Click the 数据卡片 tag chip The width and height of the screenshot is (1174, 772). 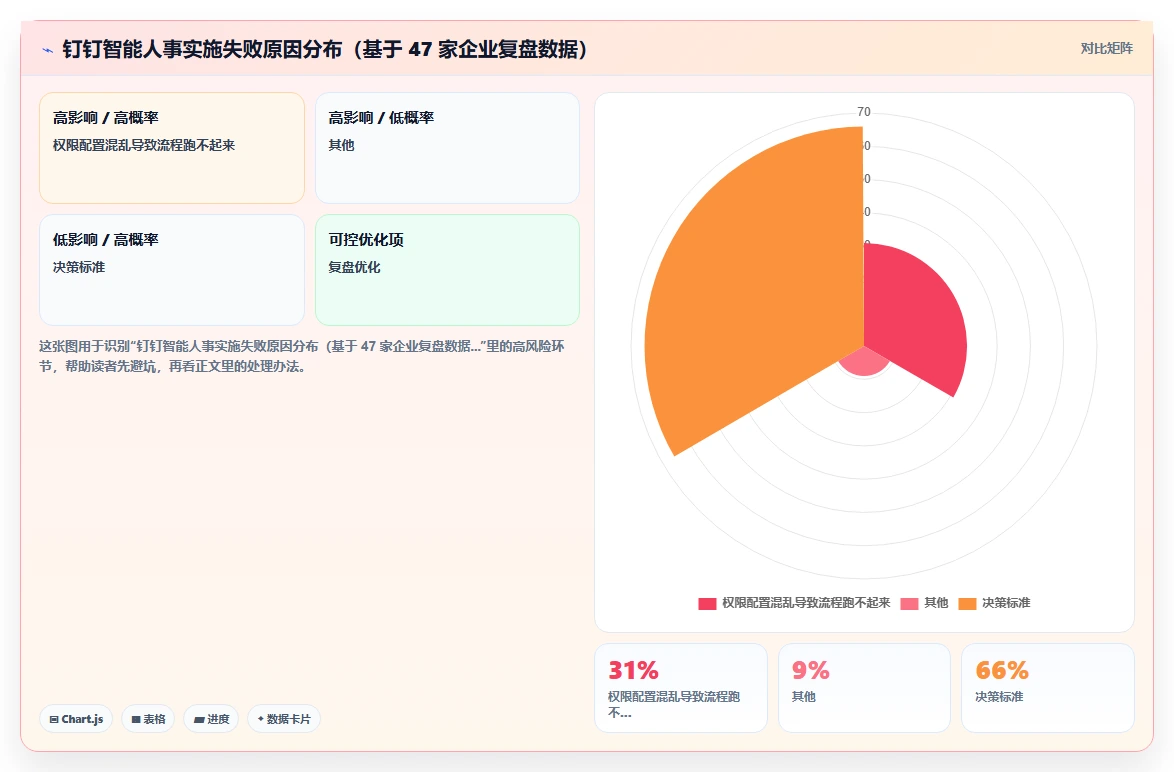(x=284, y=719)
